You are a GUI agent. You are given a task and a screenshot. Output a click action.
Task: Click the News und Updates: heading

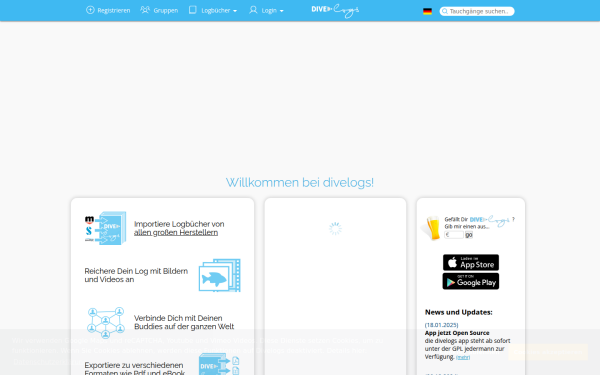pos(458,312)
